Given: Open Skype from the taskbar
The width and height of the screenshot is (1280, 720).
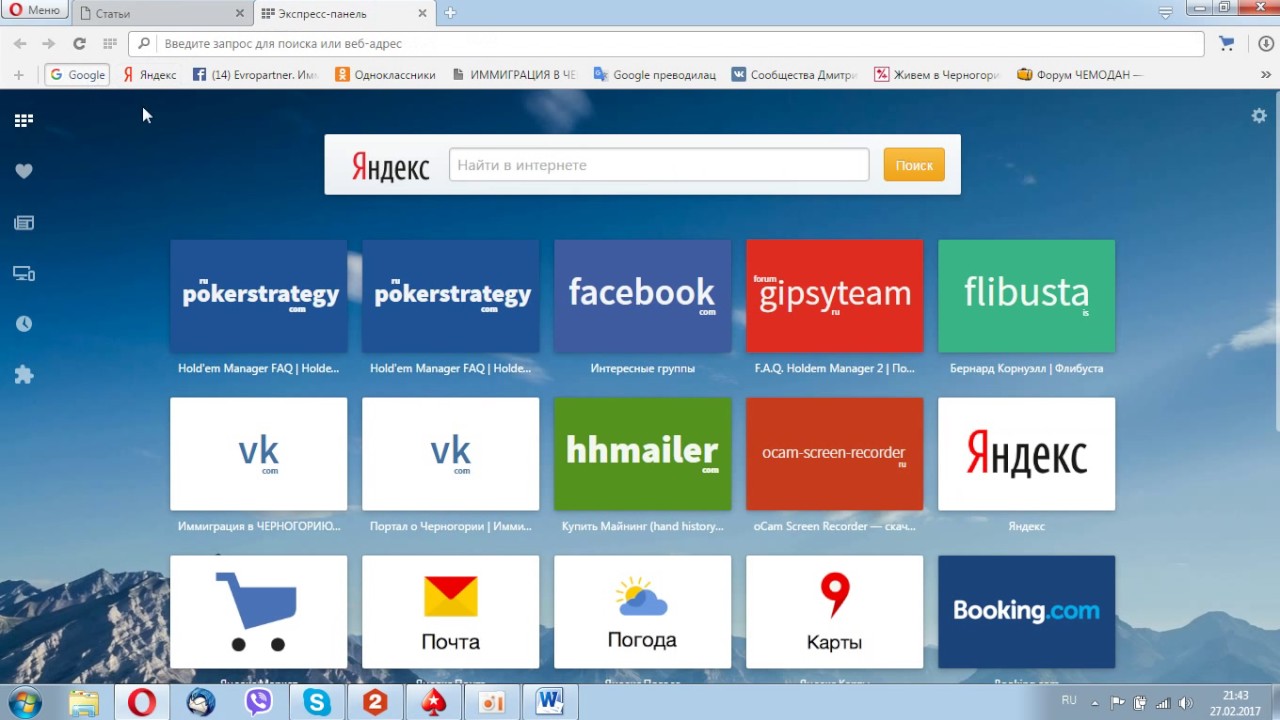Looking at the screenshot, I should [x=316, y=703].
